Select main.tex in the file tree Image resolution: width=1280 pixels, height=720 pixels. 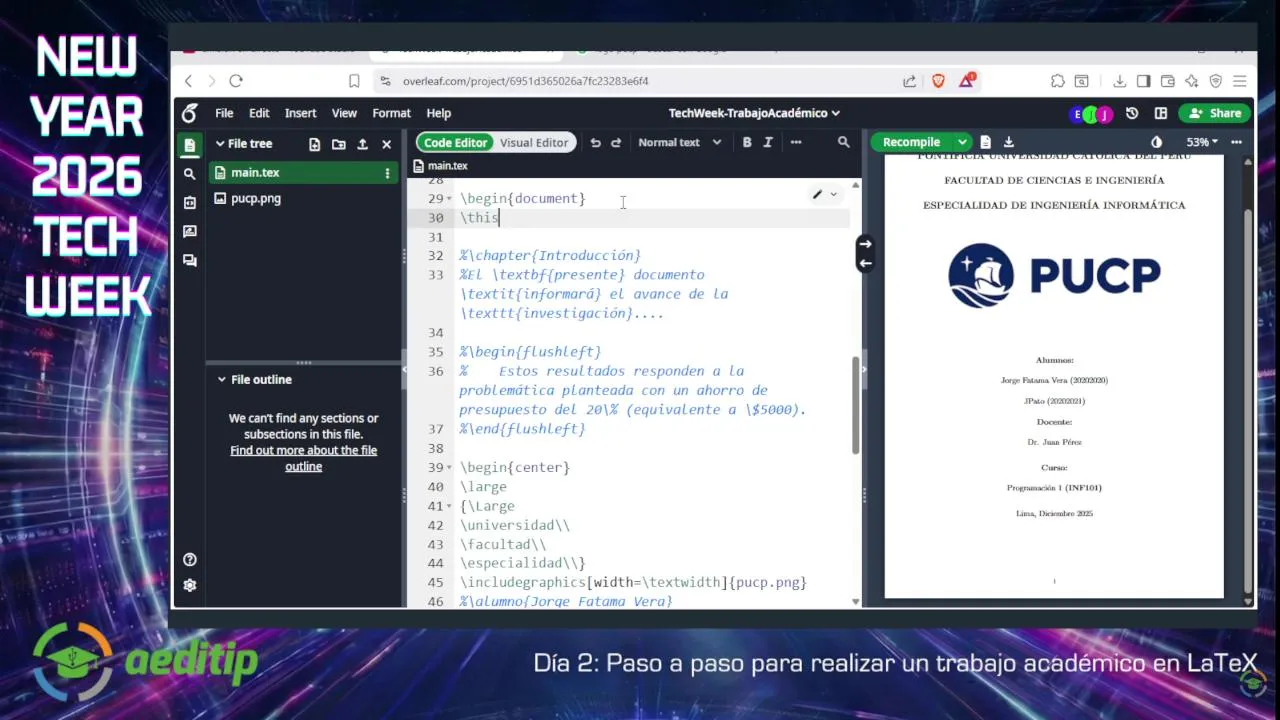click(304, 173)
